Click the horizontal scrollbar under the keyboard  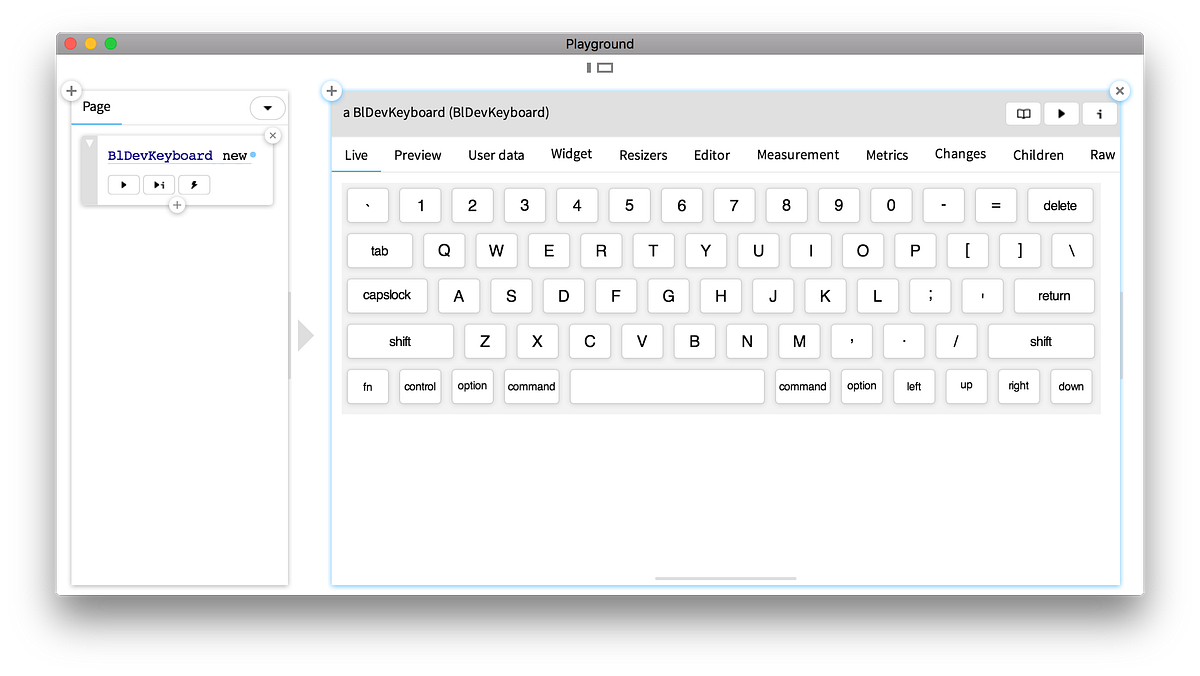pyautogui.click(x=725, y=578)
